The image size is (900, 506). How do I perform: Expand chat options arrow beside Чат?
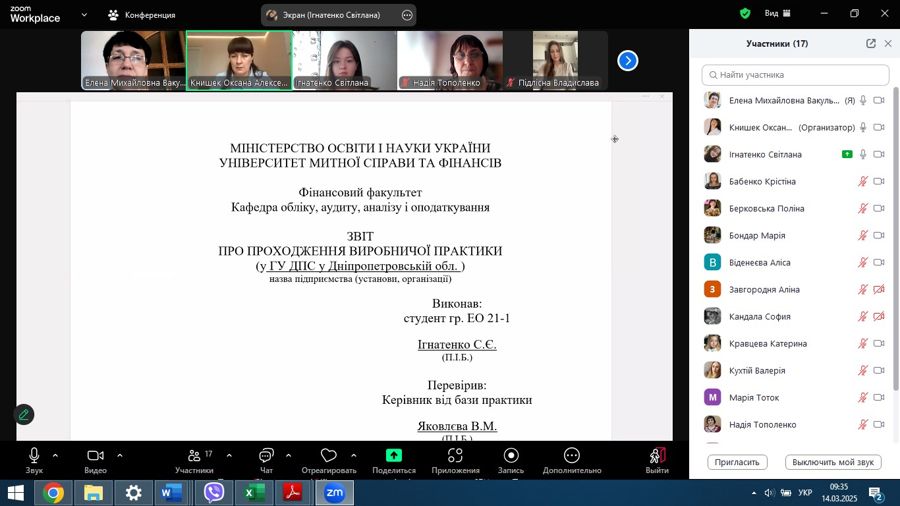[x=288, y=456]
